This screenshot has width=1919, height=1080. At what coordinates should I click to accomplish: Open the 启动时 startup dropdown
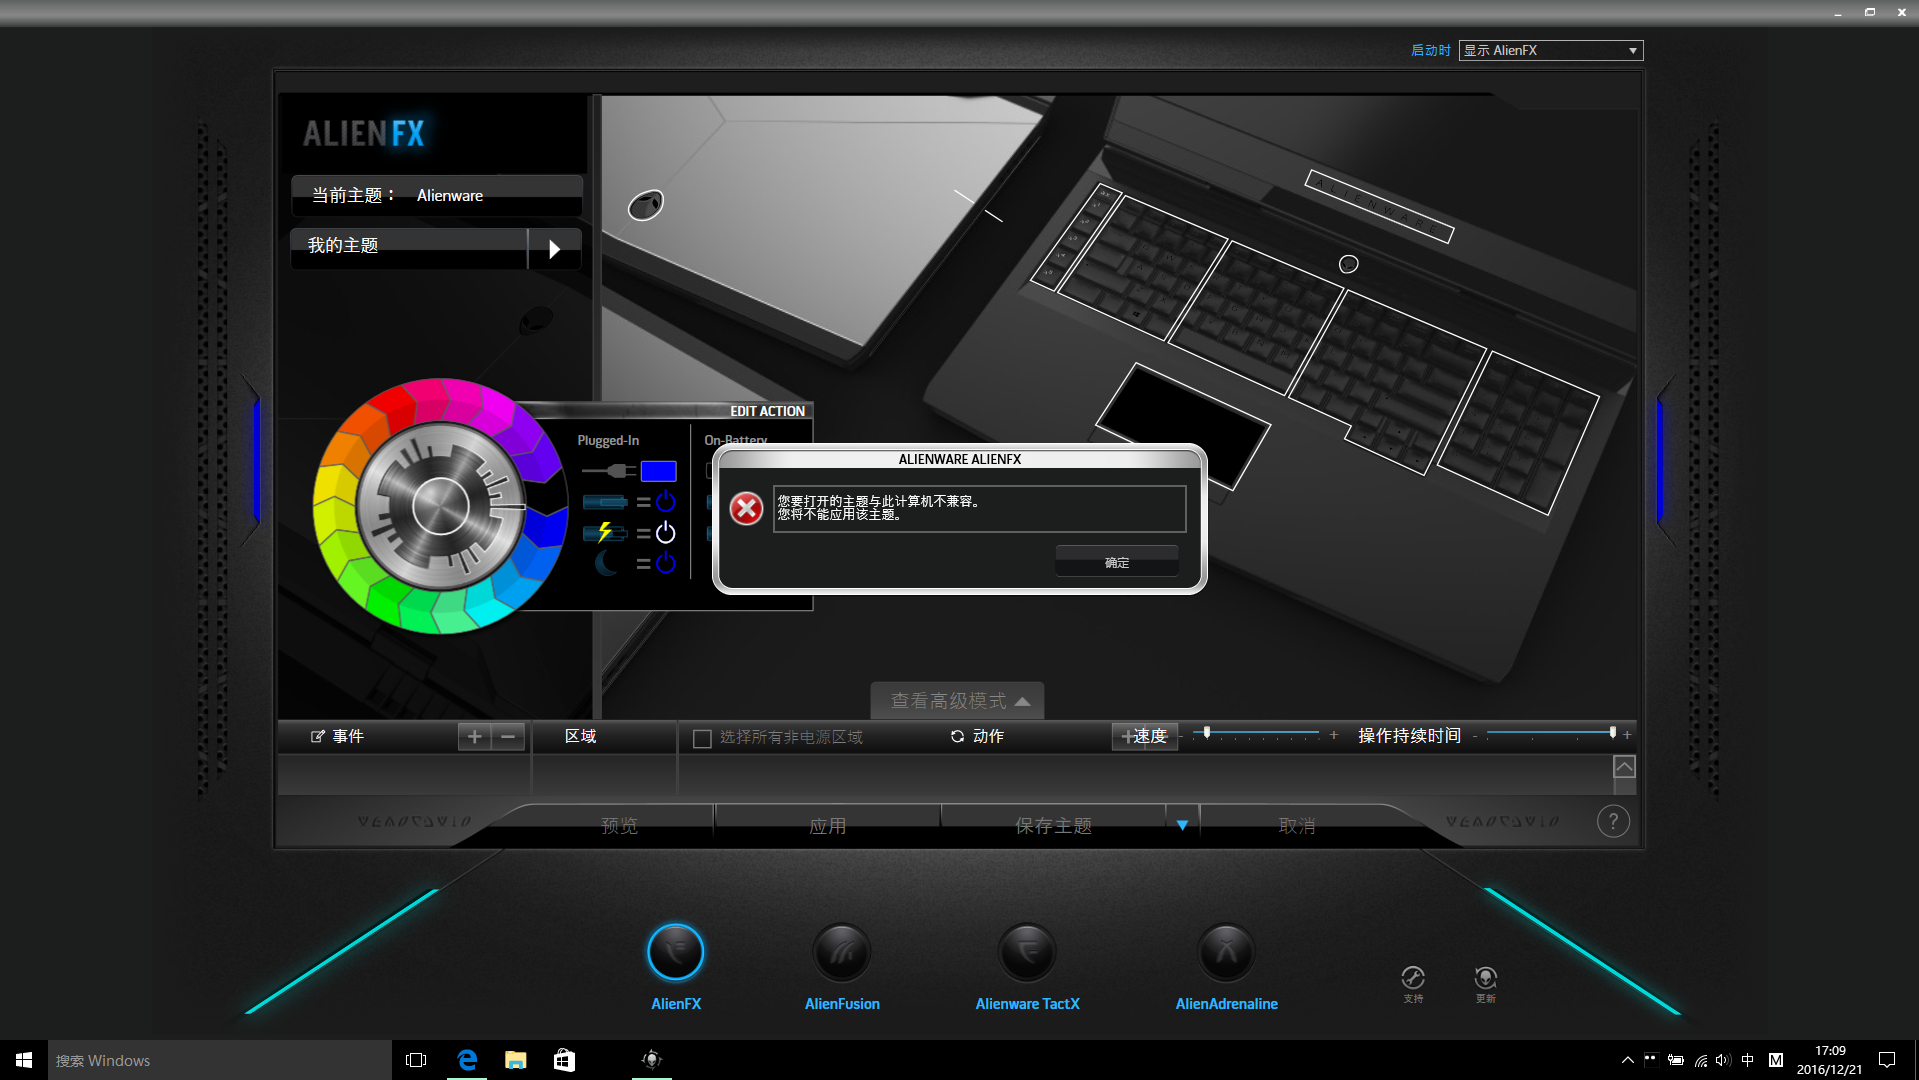pos(1551,50)
